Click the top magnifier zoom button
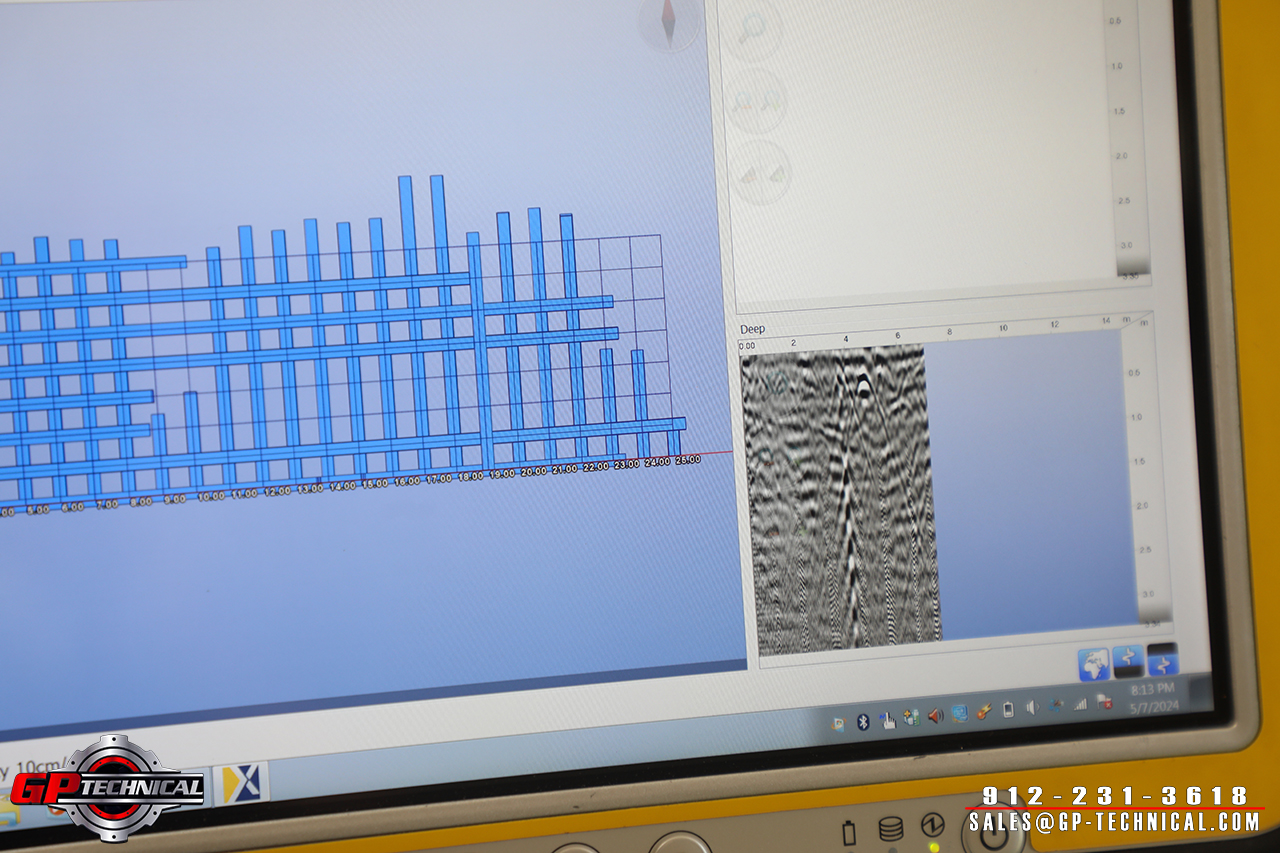This screenshot has width=1280, height=853. 753,31
